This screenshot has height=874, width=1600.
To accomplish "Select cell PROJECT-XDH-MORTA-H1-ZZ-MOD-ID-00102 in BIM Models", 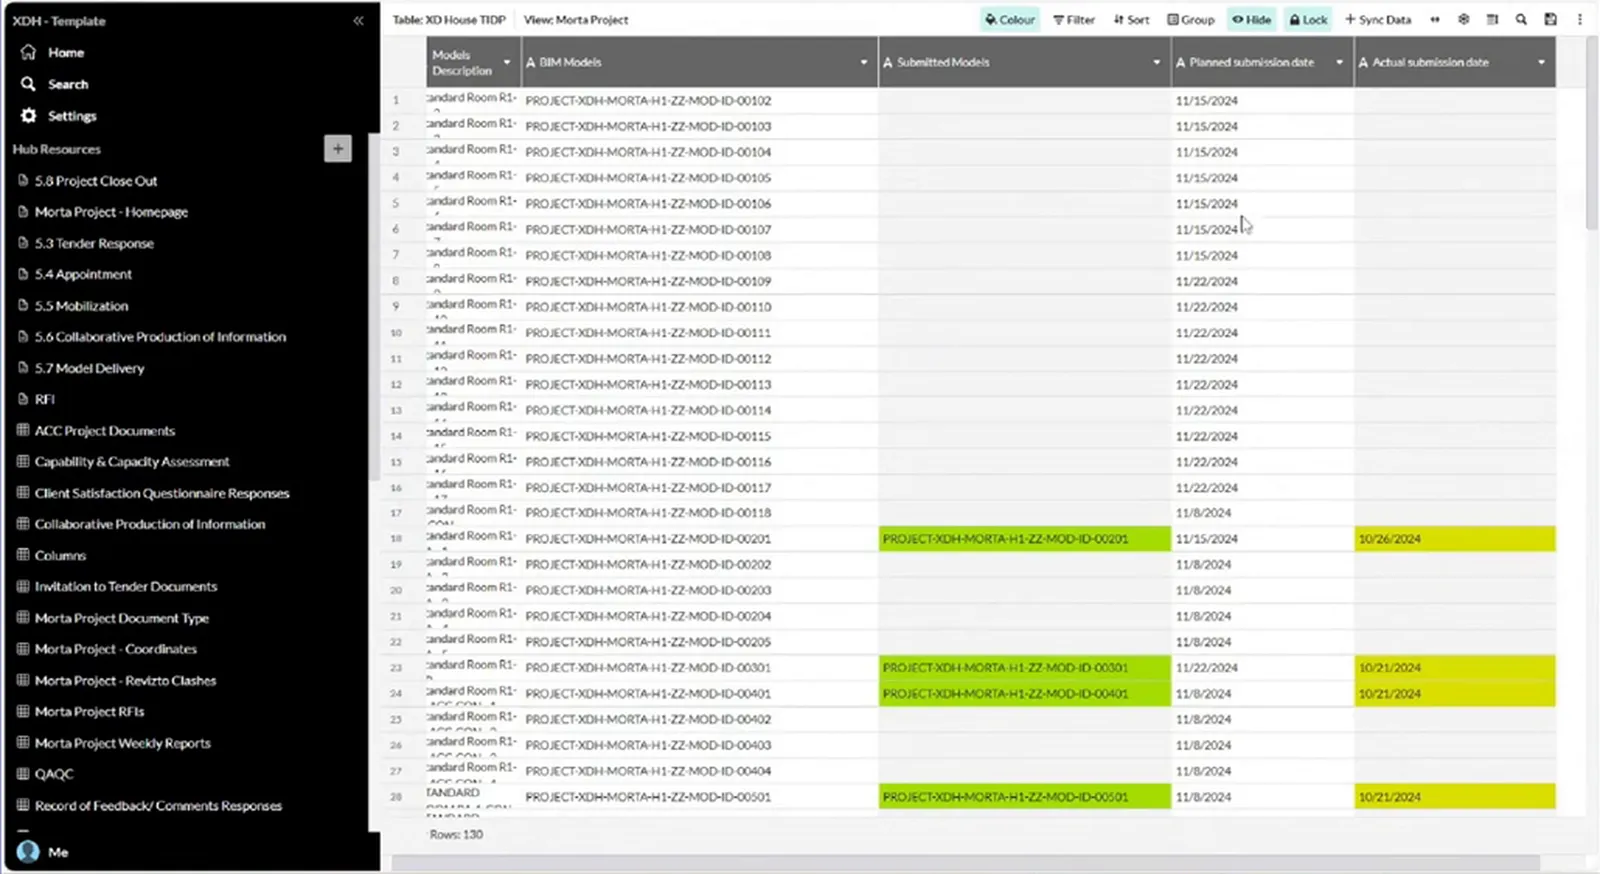I will [700, 100].
